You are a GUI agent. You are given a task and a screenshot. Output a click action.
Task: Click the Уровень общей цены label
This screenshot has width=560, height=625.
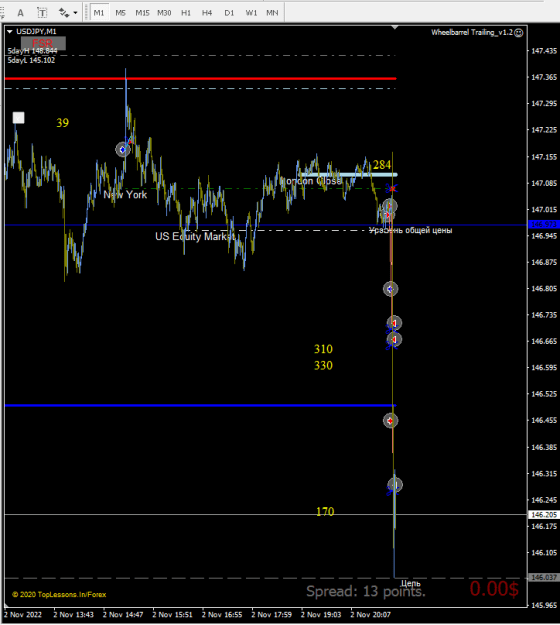point(411,230)
